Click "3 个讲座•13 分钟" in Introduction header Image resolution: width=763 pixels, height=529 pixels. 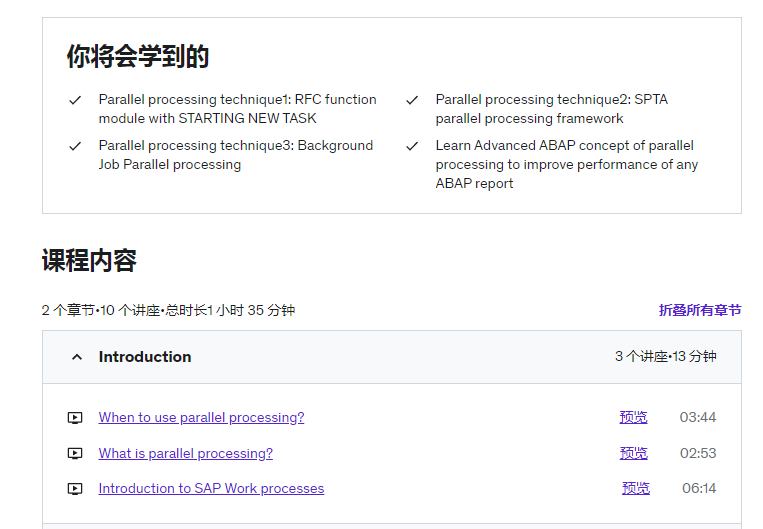[665, 357]
